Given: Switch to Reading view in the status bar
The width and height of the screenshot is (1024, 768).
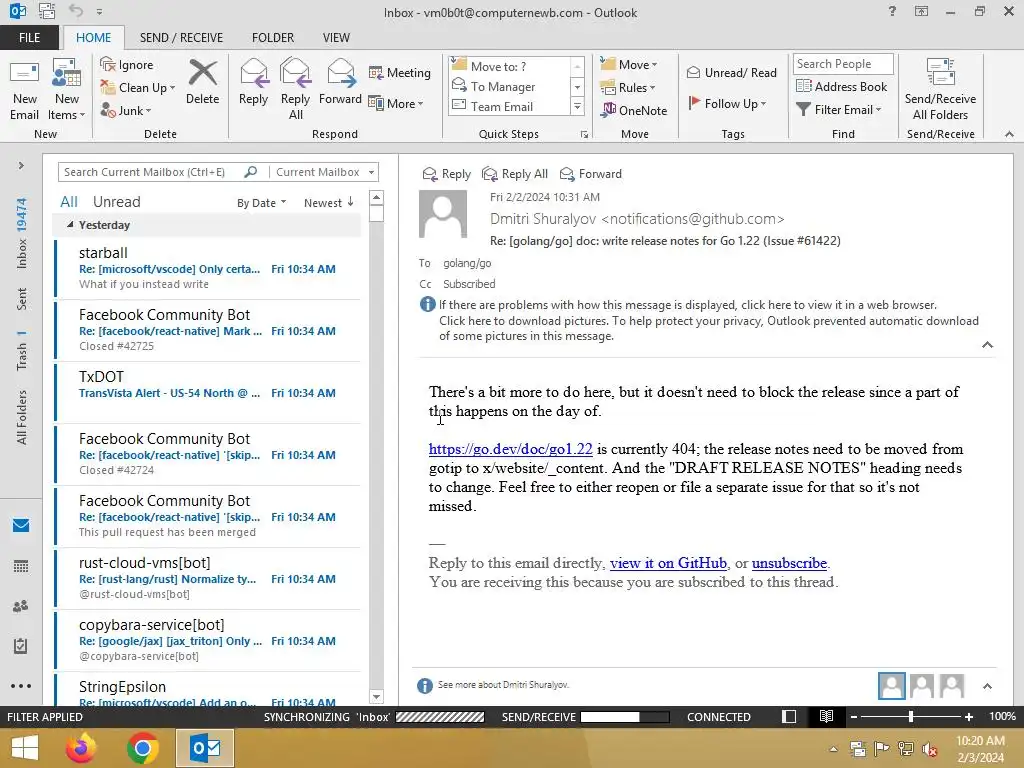Looking at the screenshot, I should coord(826,716).
